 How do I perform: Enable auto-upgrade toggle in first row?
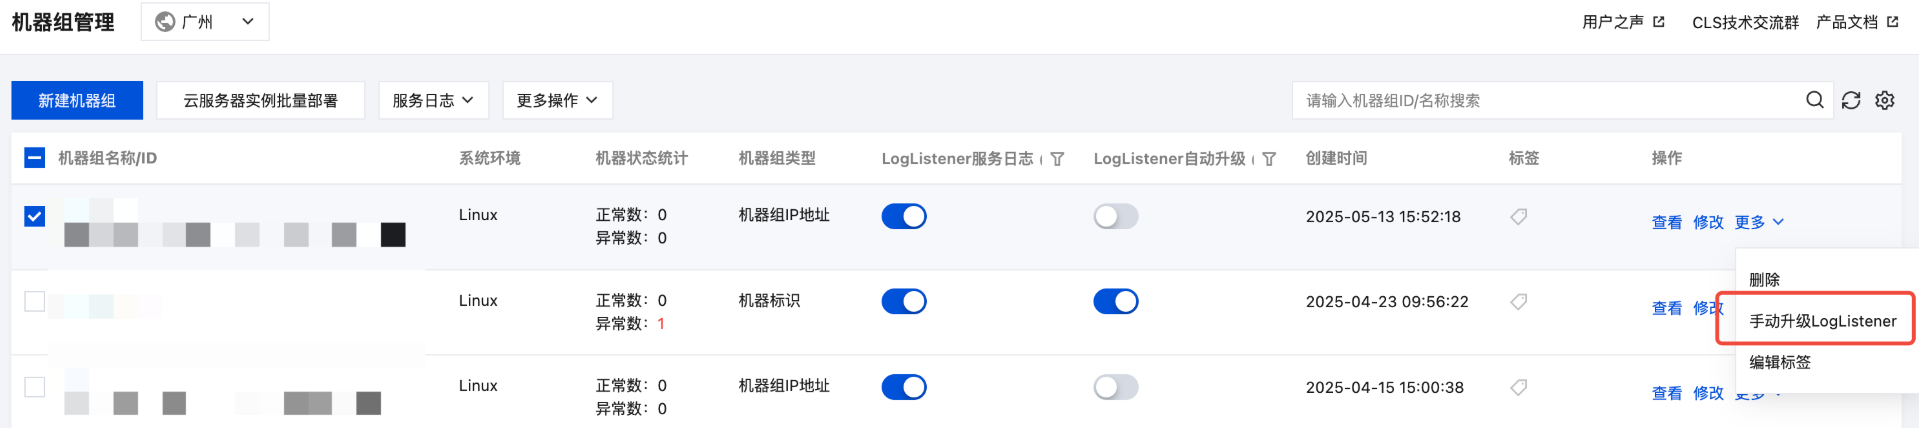point(1116,216)
